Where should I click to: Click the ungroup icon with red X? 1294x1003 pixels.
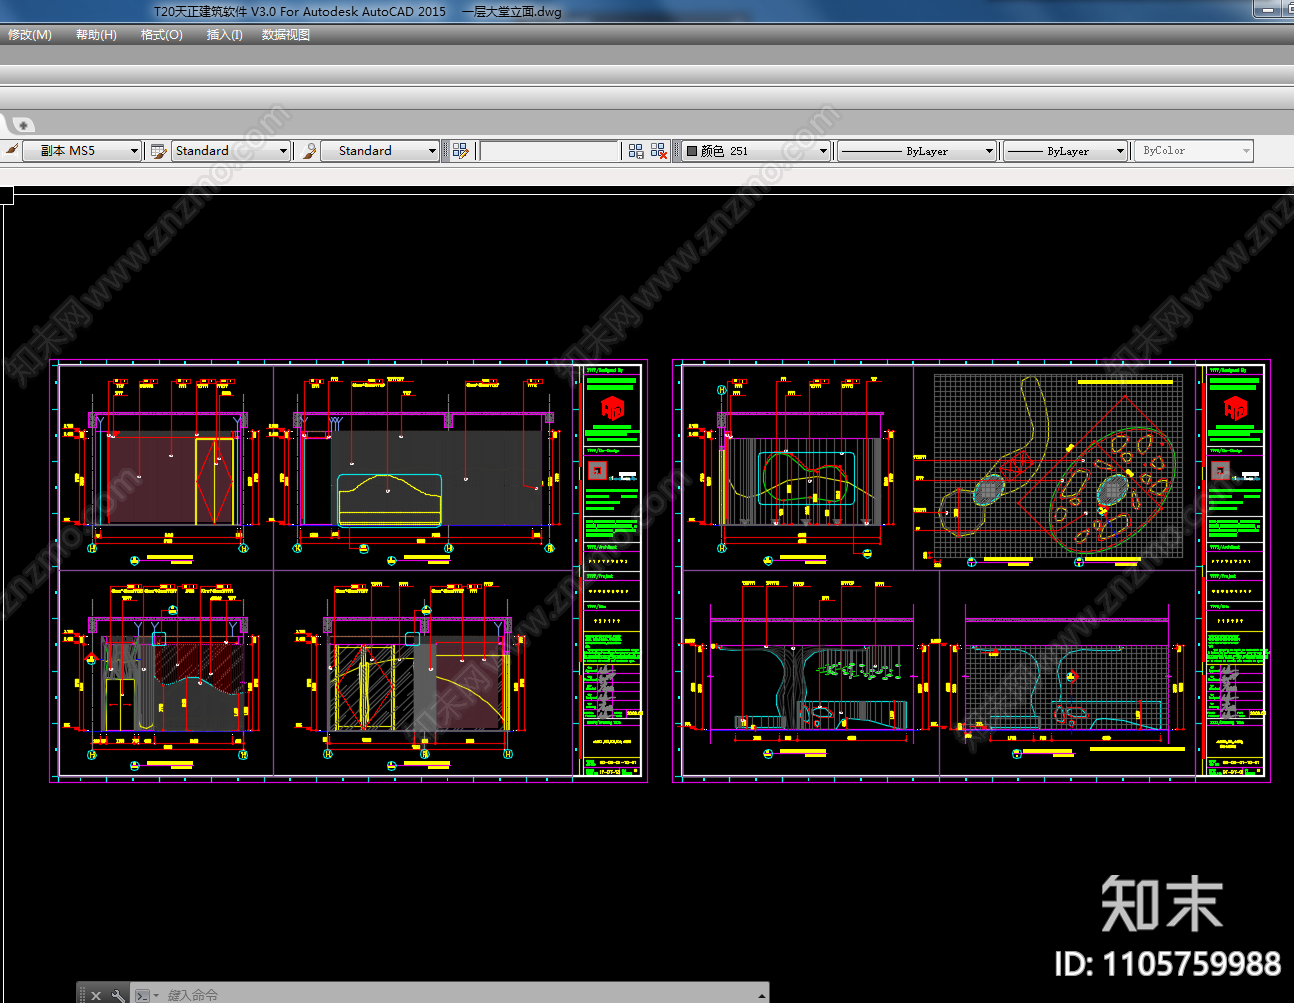click(658, 151)
